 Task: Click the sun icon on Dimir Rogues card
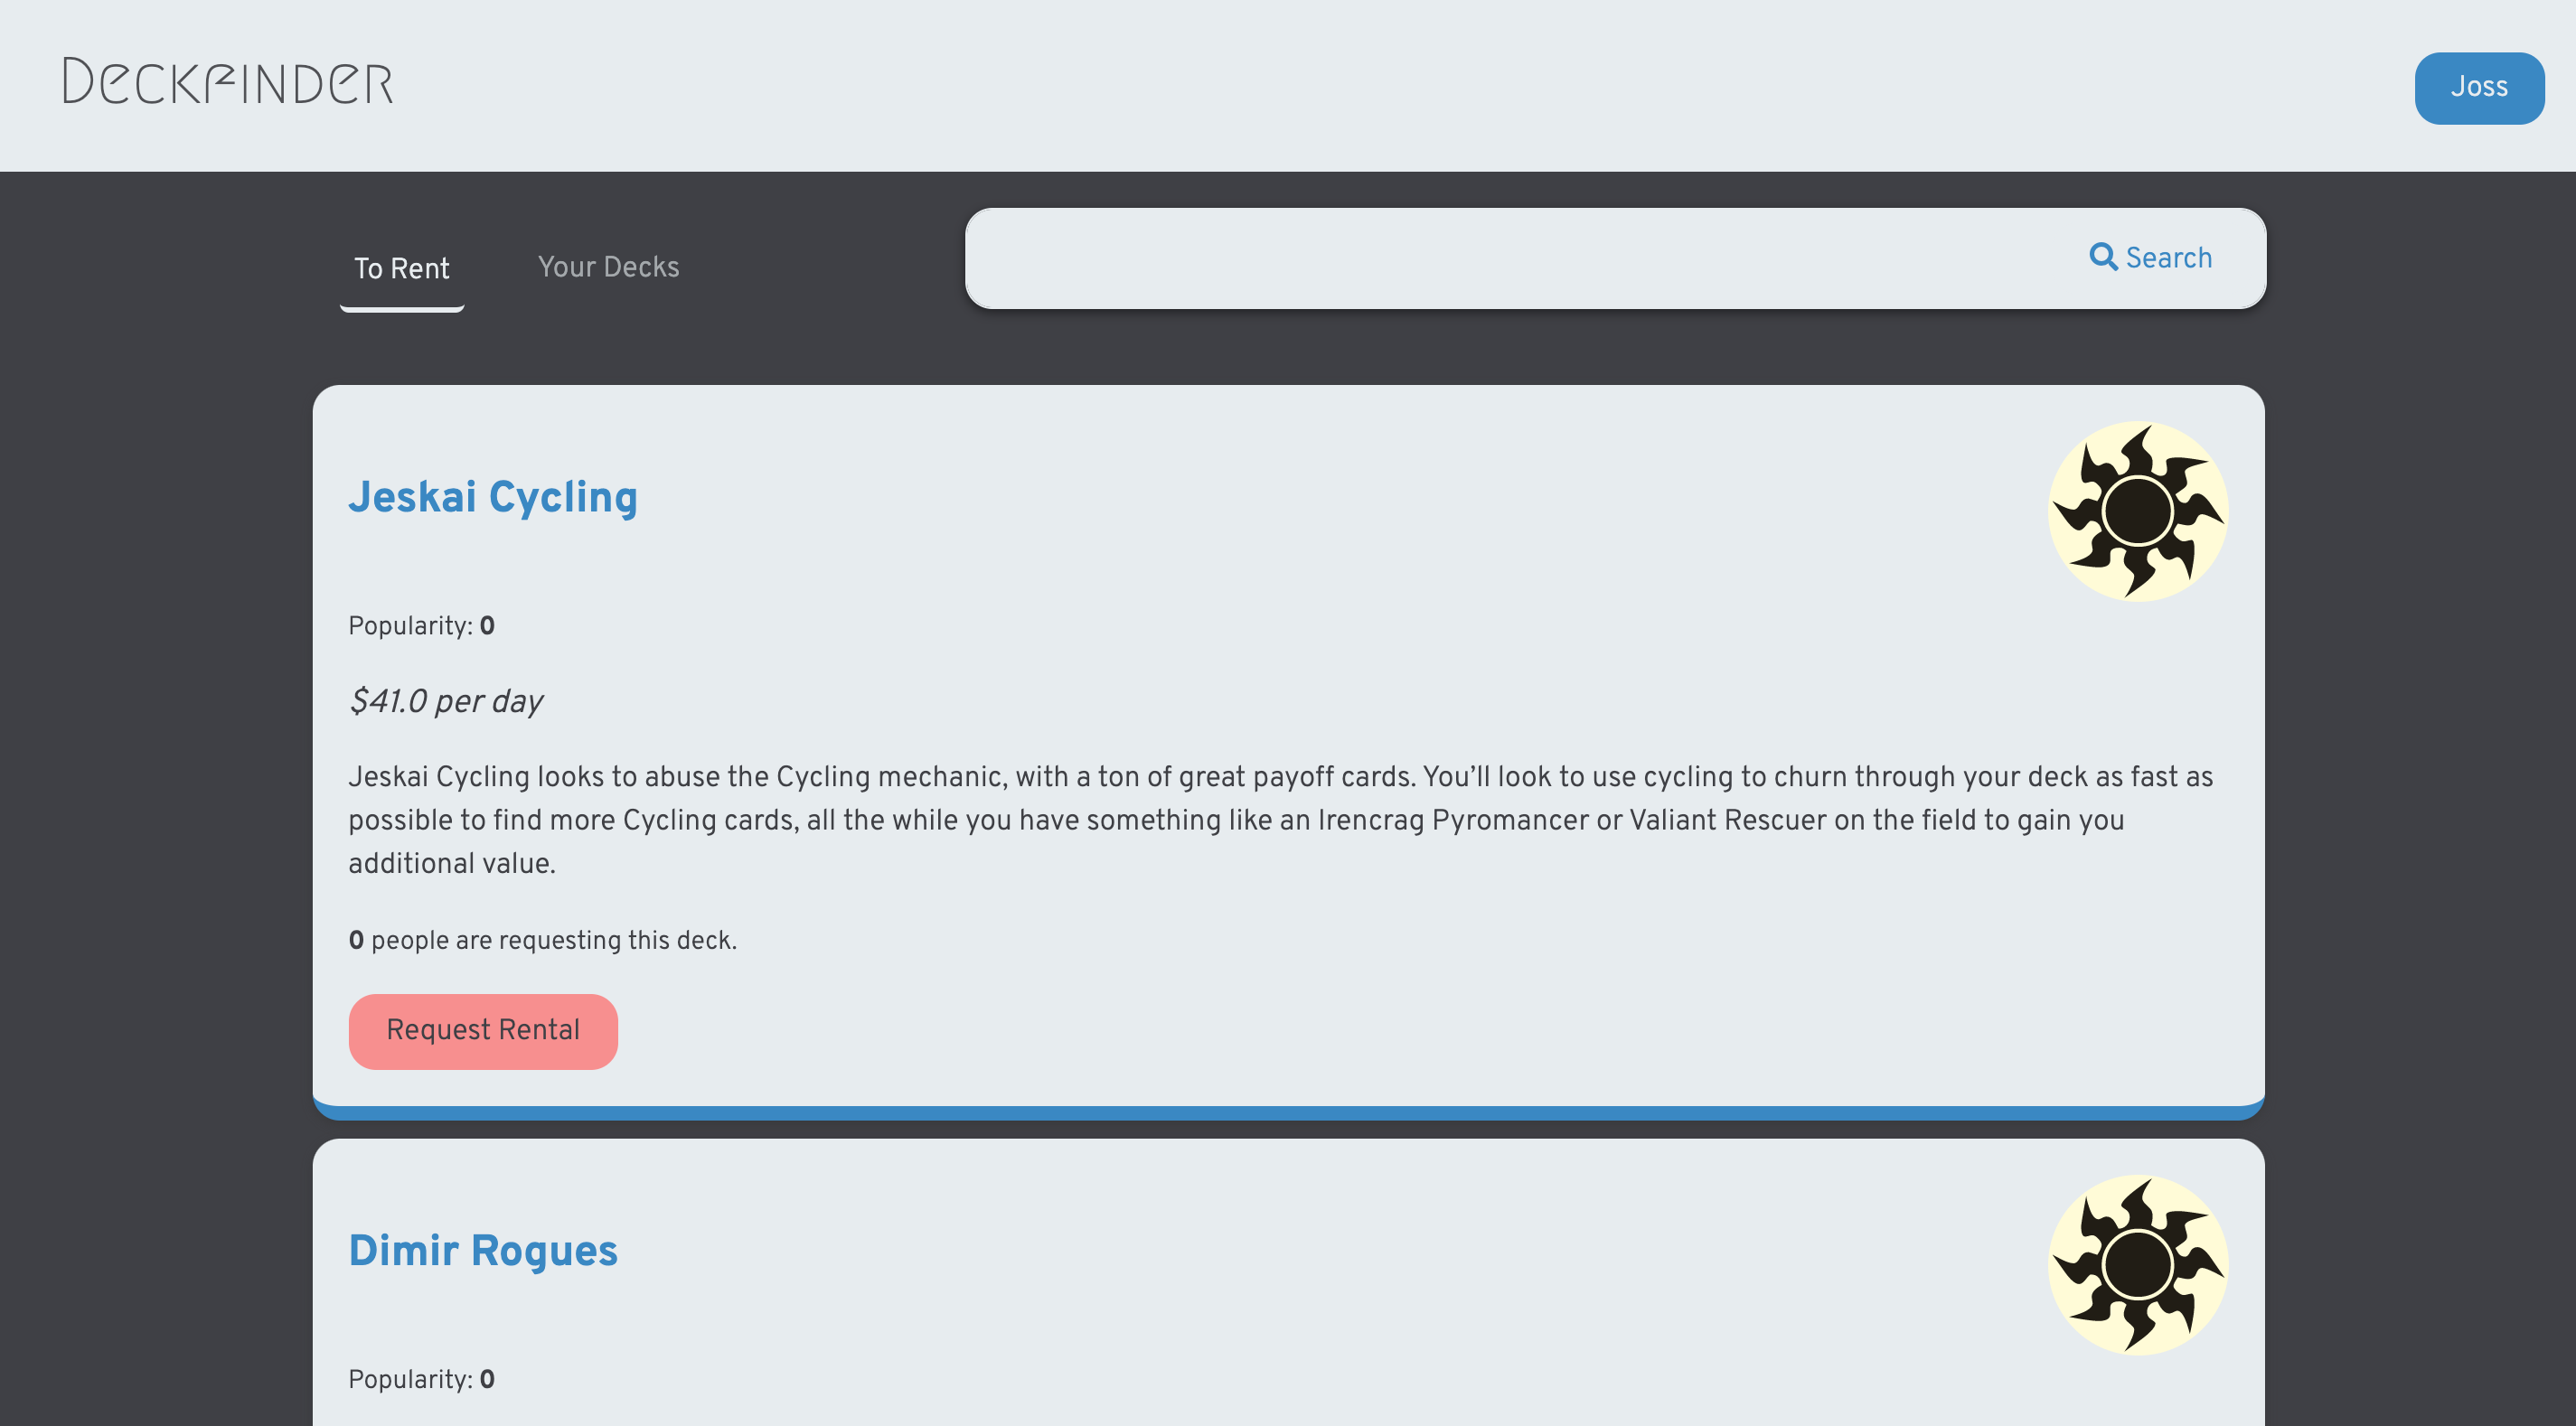2137,1264
